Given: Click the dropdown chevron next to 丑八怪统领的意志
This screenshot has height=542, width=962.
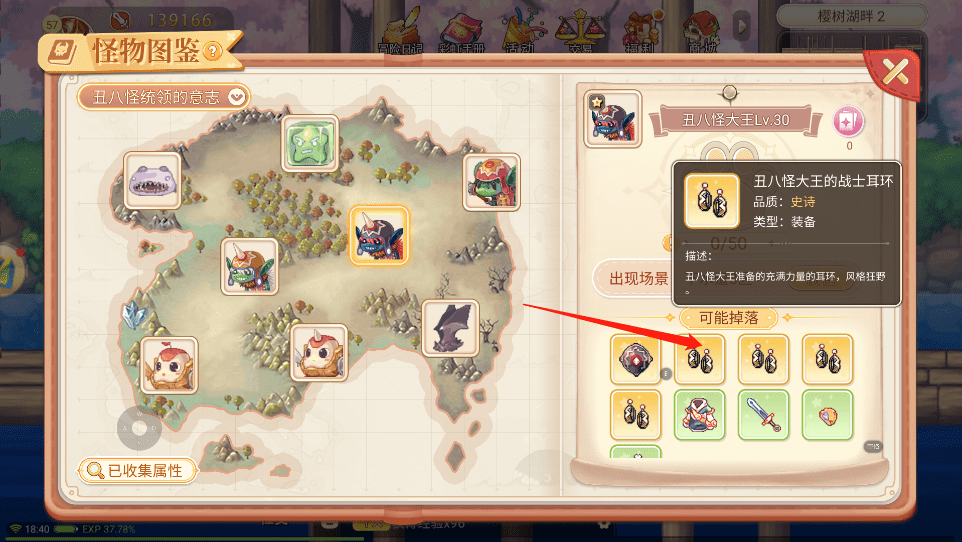Looking at the screenshot, I should (x=237, y=97).
